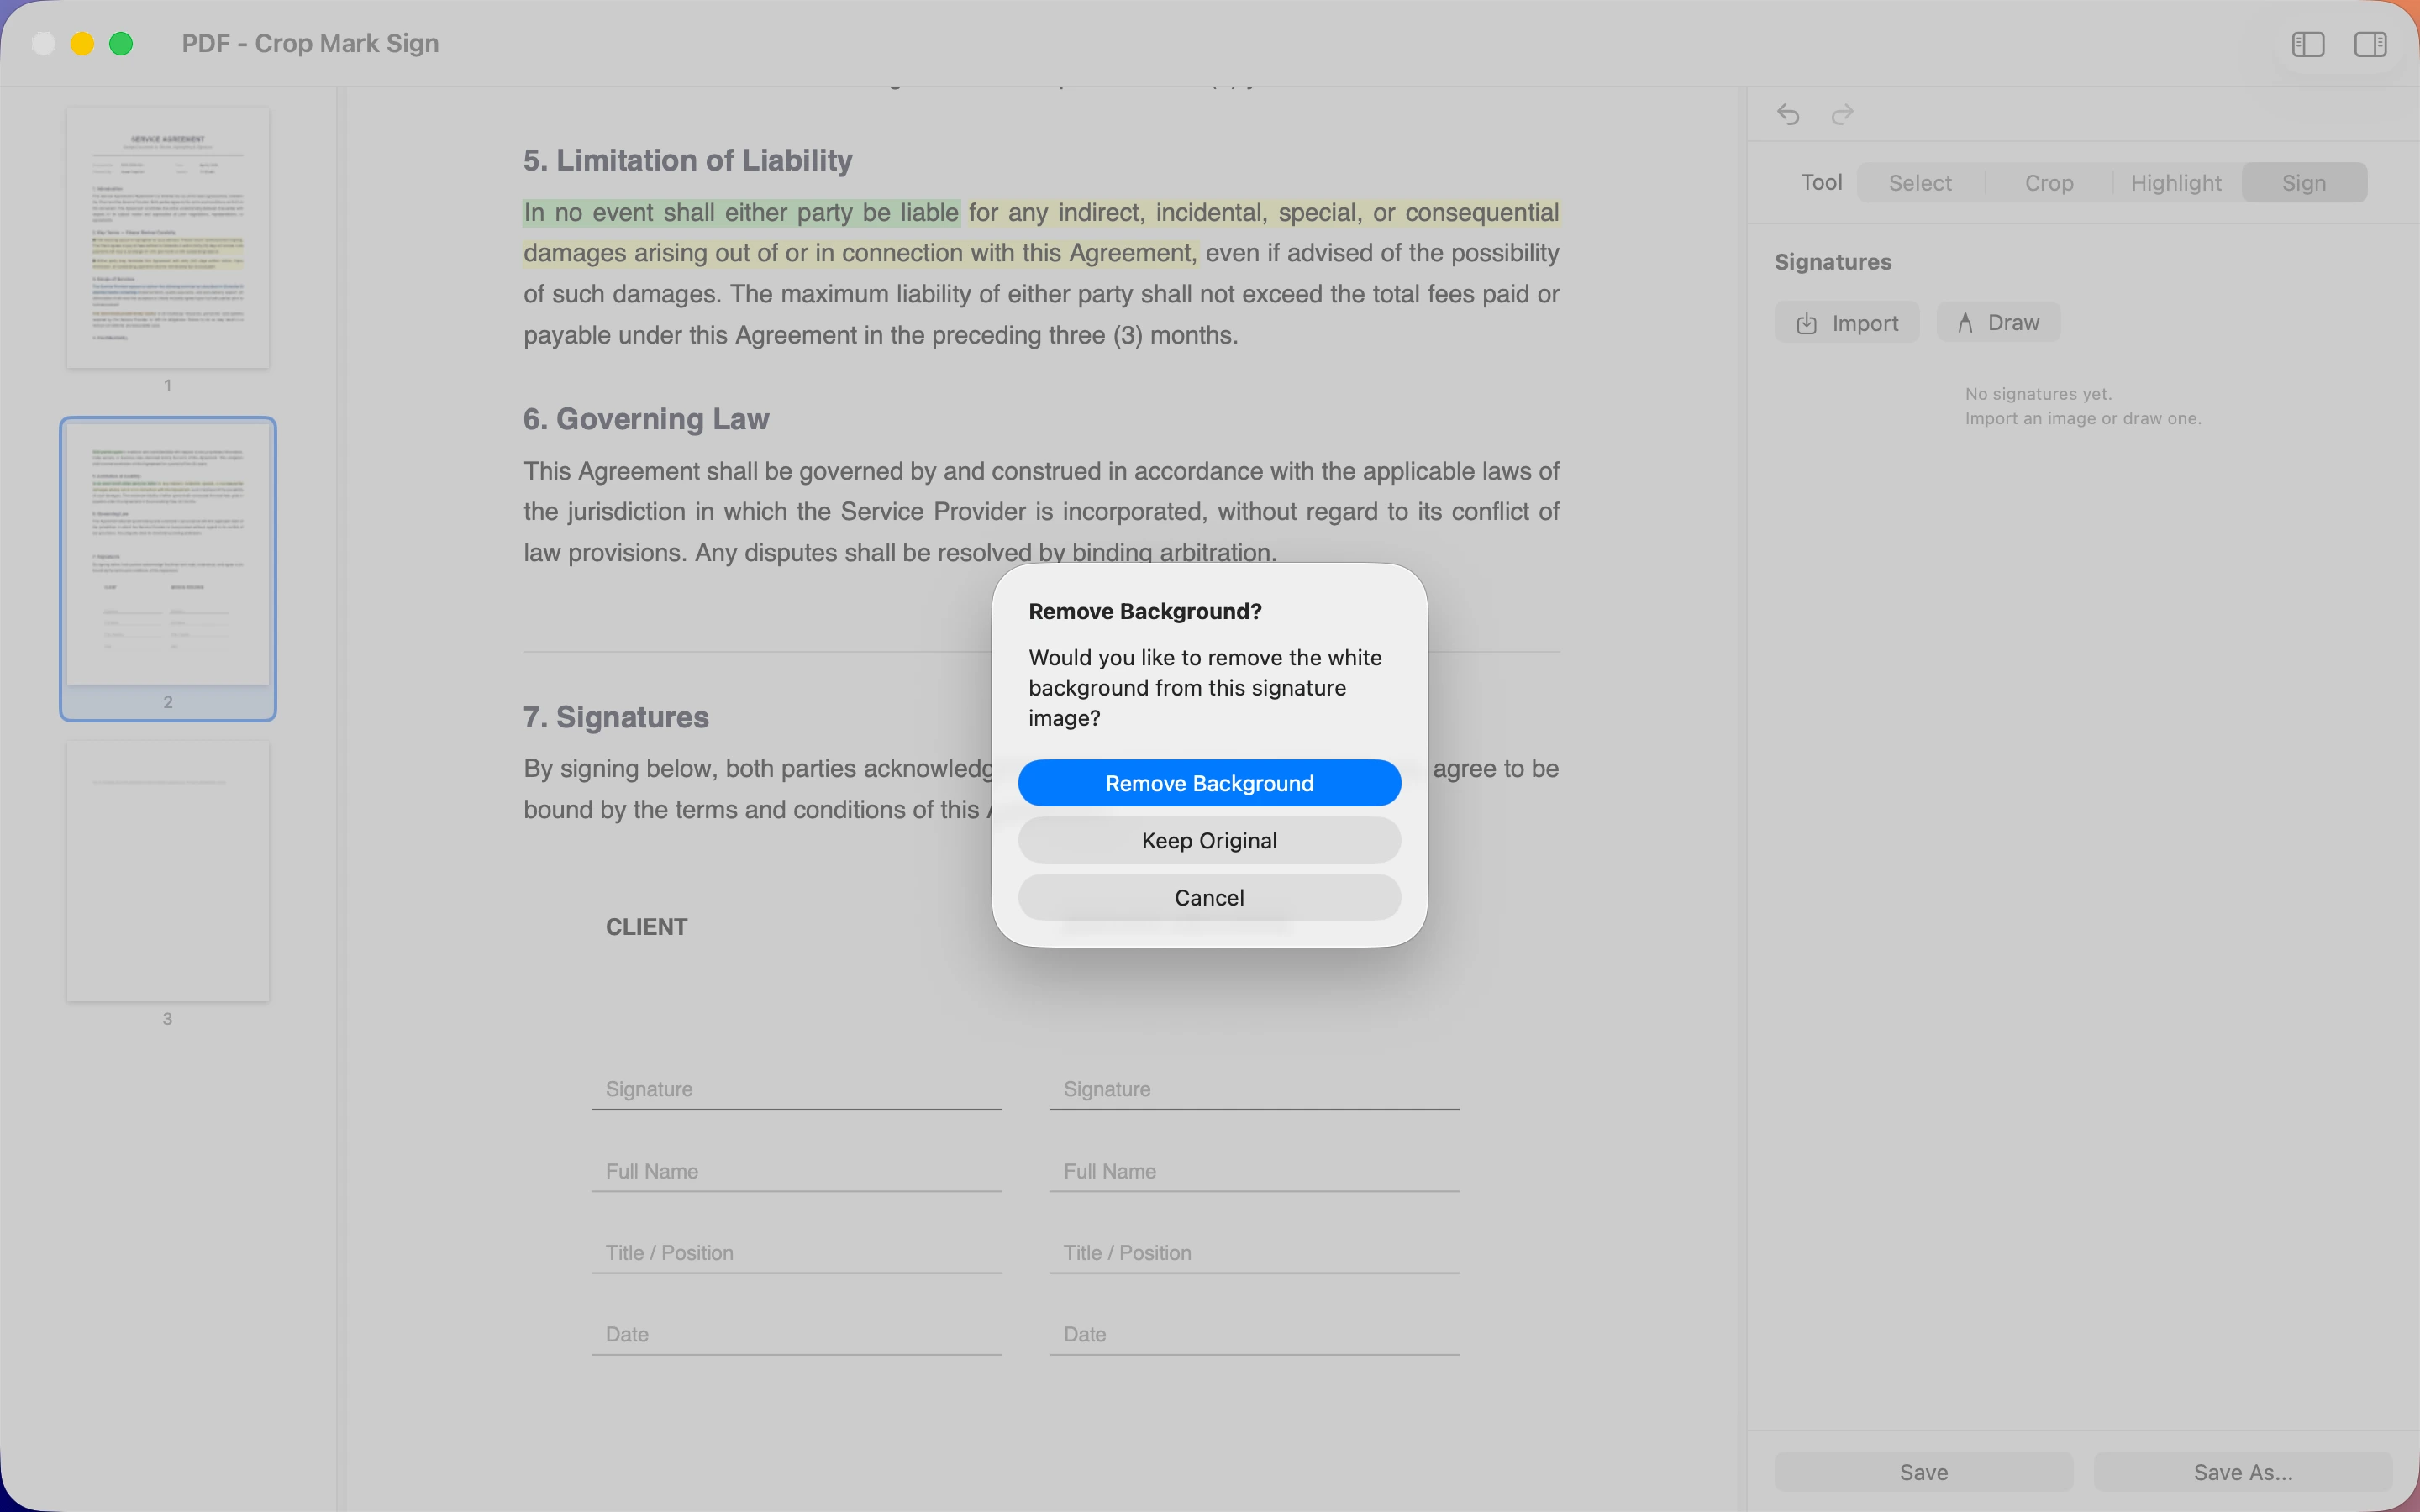Click the Save button

point(1923,1472)
